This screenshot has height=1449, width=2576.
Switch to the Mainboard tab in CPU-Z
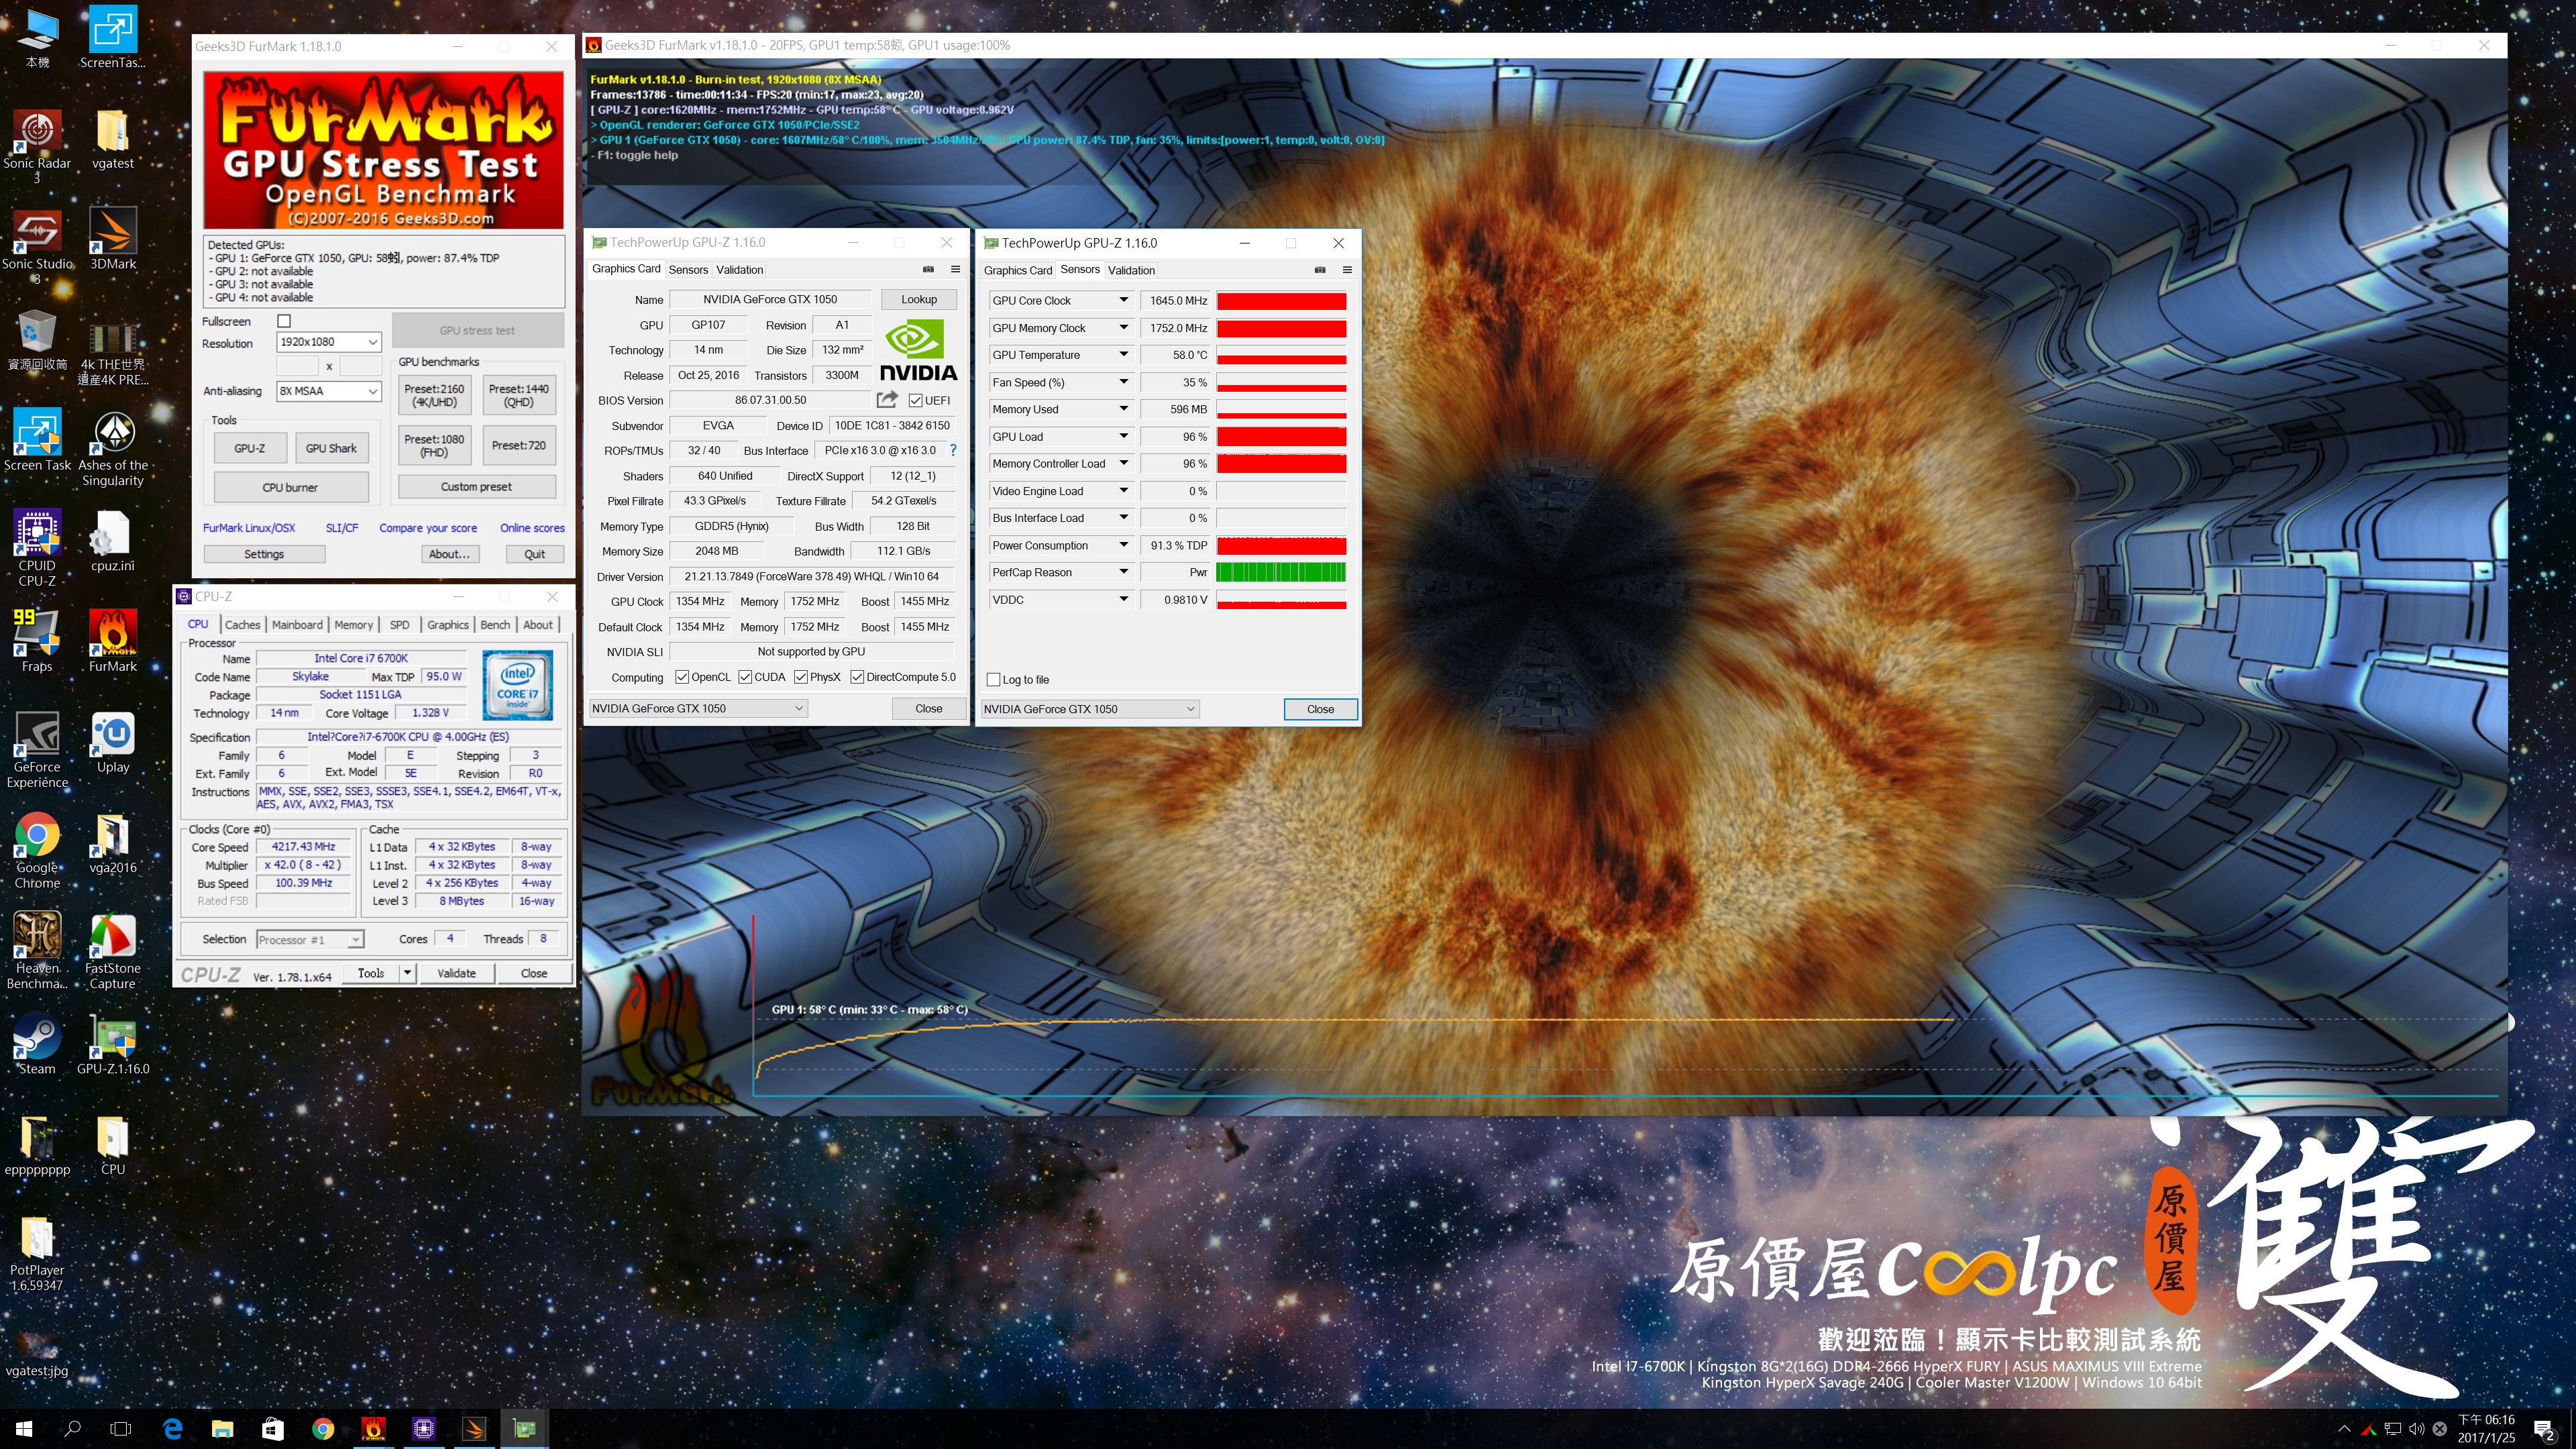pos(297,625)
